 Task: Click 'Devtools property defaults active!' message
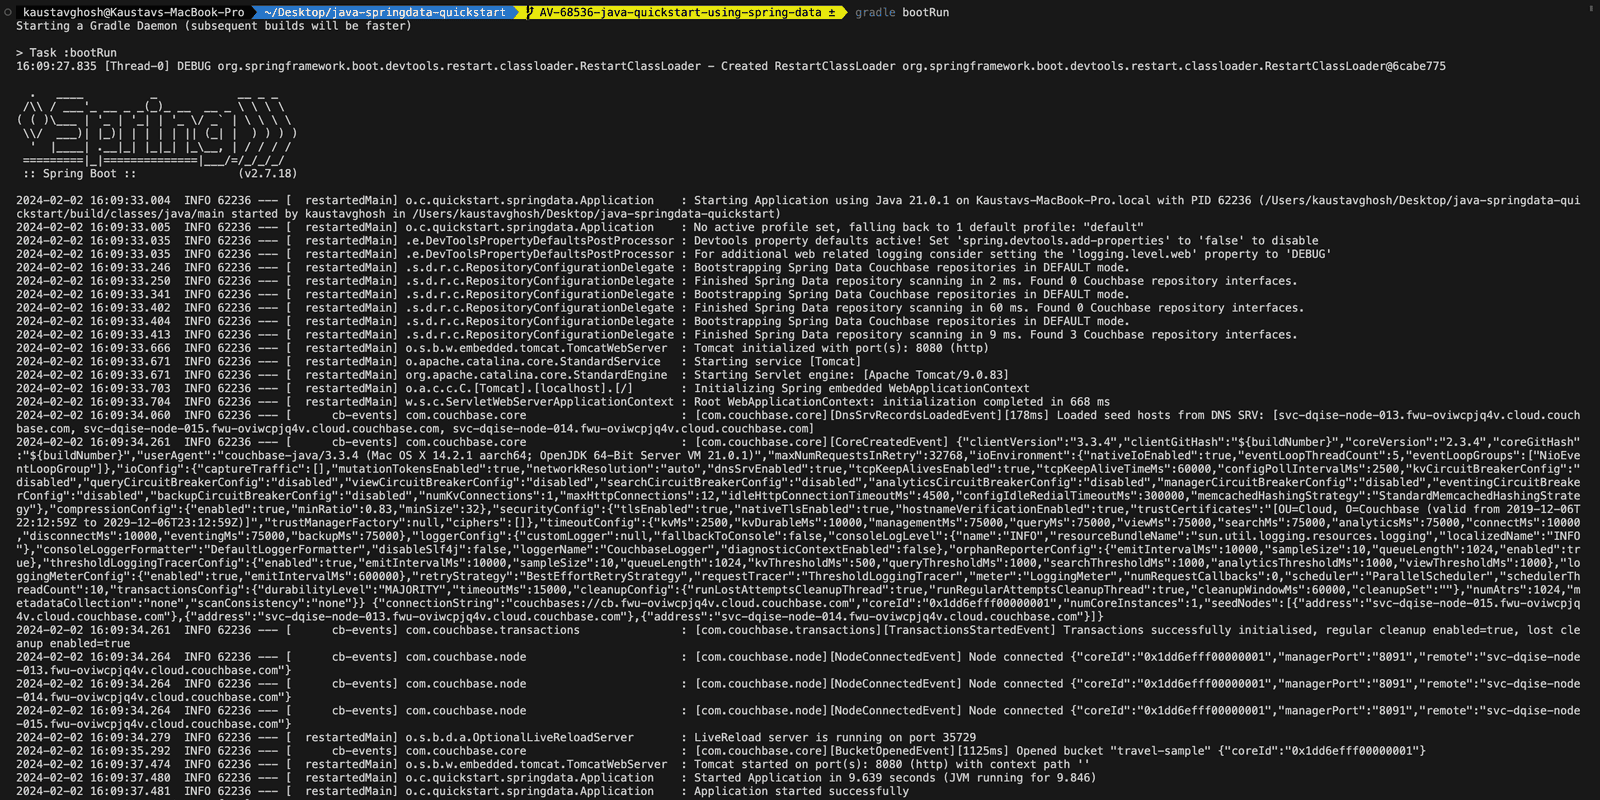click(1006, 241)
